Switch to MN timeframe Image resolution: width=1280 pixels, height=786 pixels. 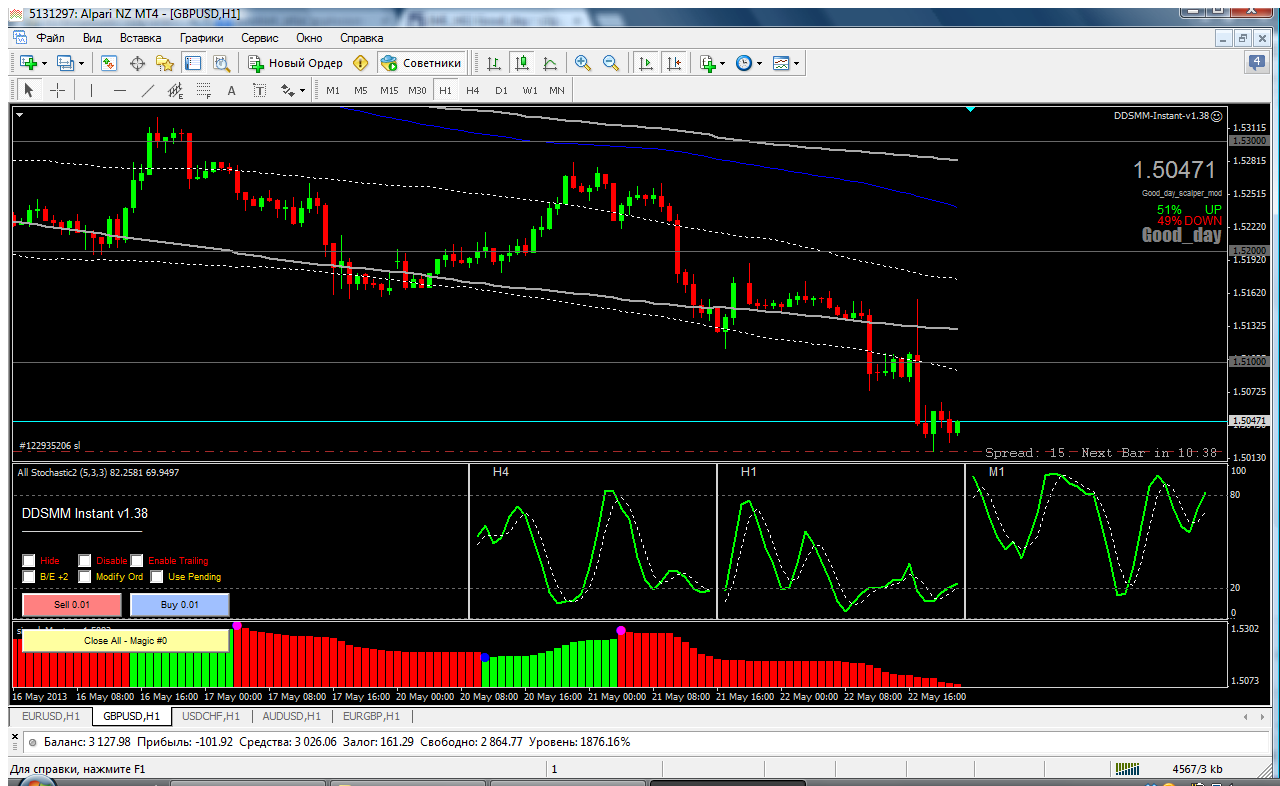click(x=557, y=90)
